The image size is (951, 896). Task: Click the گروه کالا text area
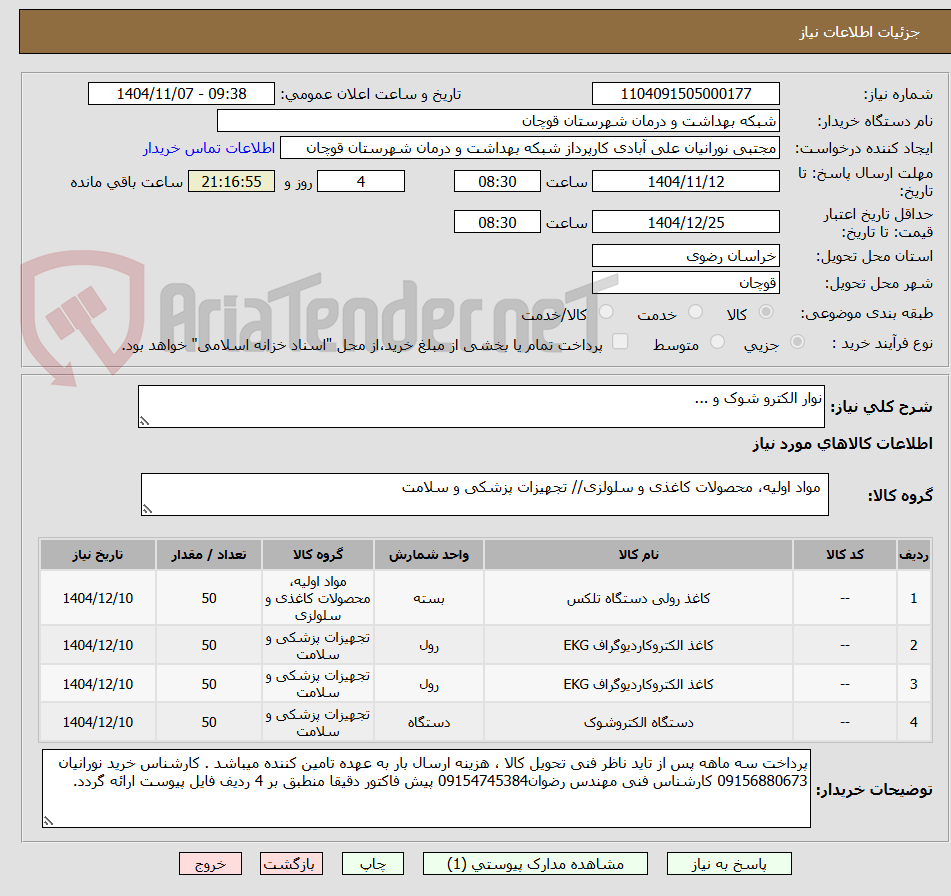point(485,494)
